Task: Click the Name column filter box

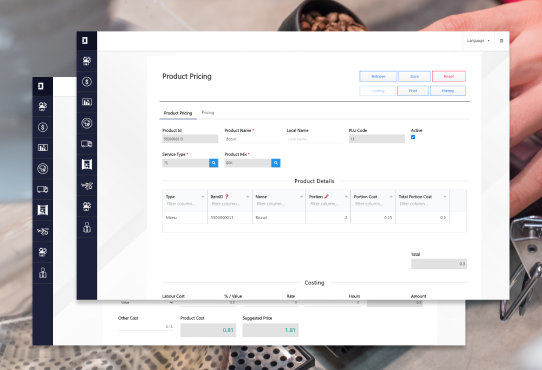Action: click(x=279, y=204)
